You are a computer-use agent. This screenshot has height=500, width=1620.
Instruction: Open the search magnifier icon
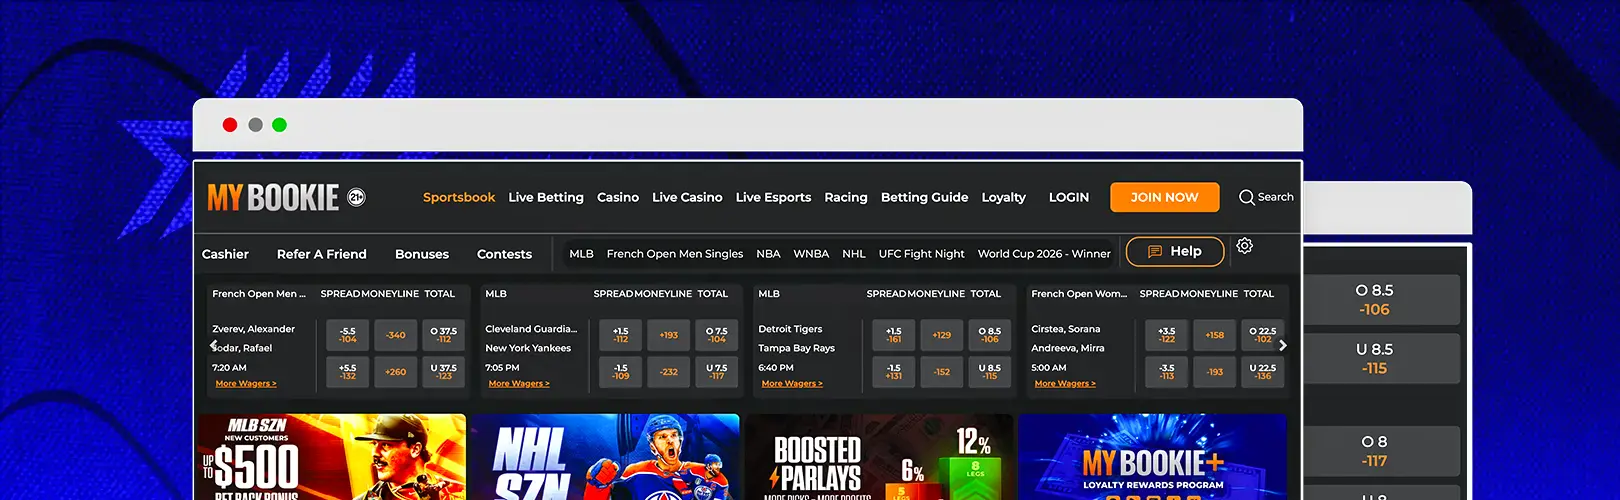[x=1246, y=197]
